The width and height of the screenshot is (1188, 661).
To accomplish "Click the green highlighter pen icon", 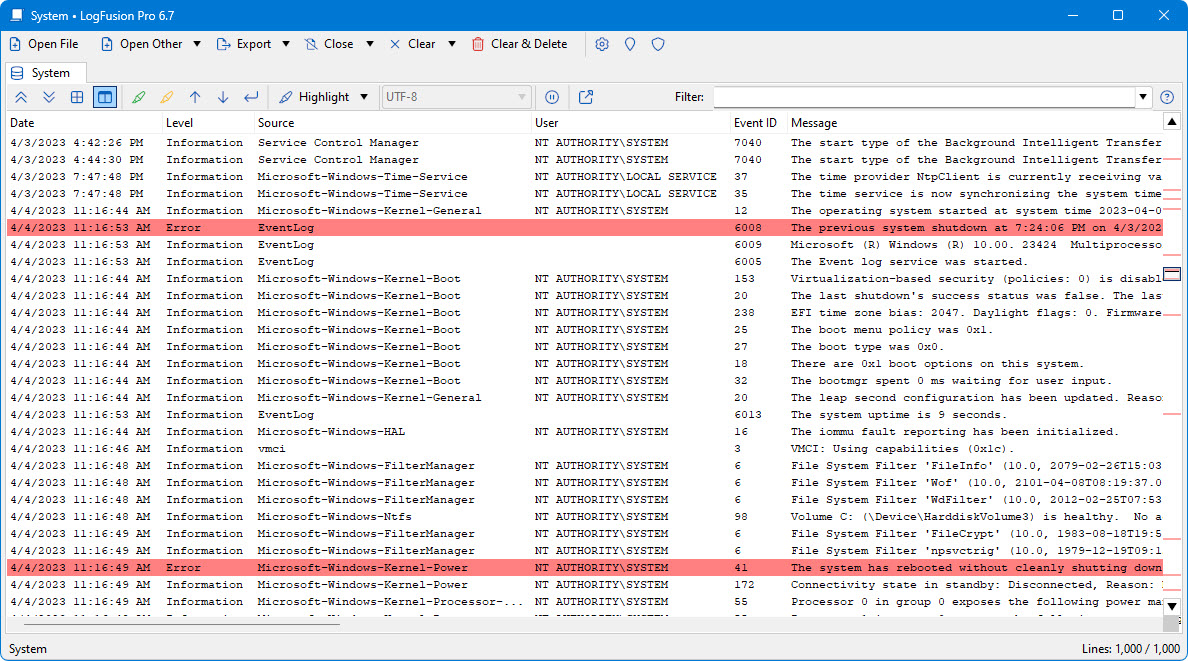I will click(x=138, y=97).
